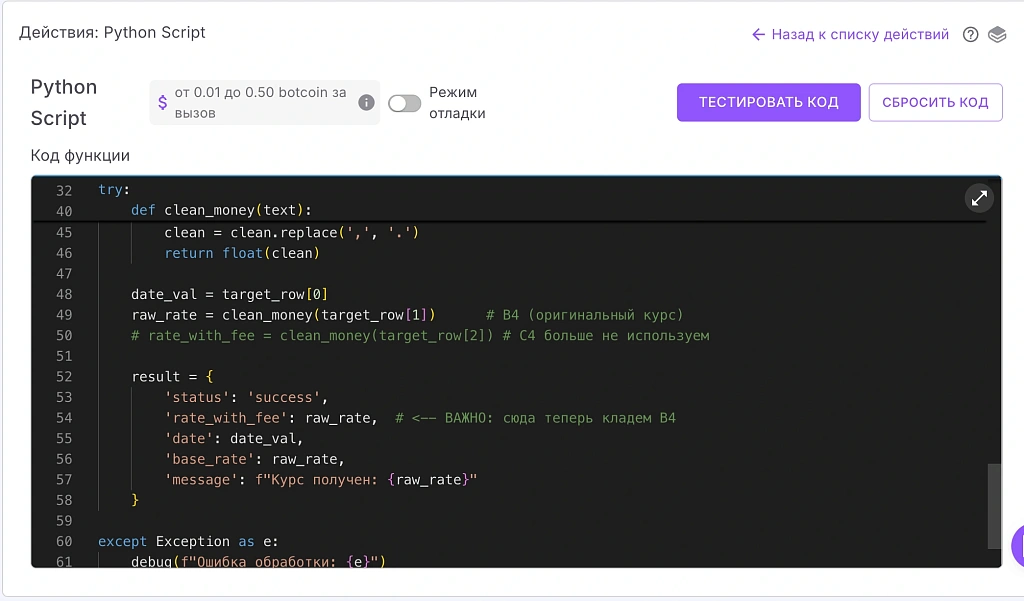Toggle the Режим отладки switch
The width and height of the screenshot is (1024, 601).
pos(404,103)
